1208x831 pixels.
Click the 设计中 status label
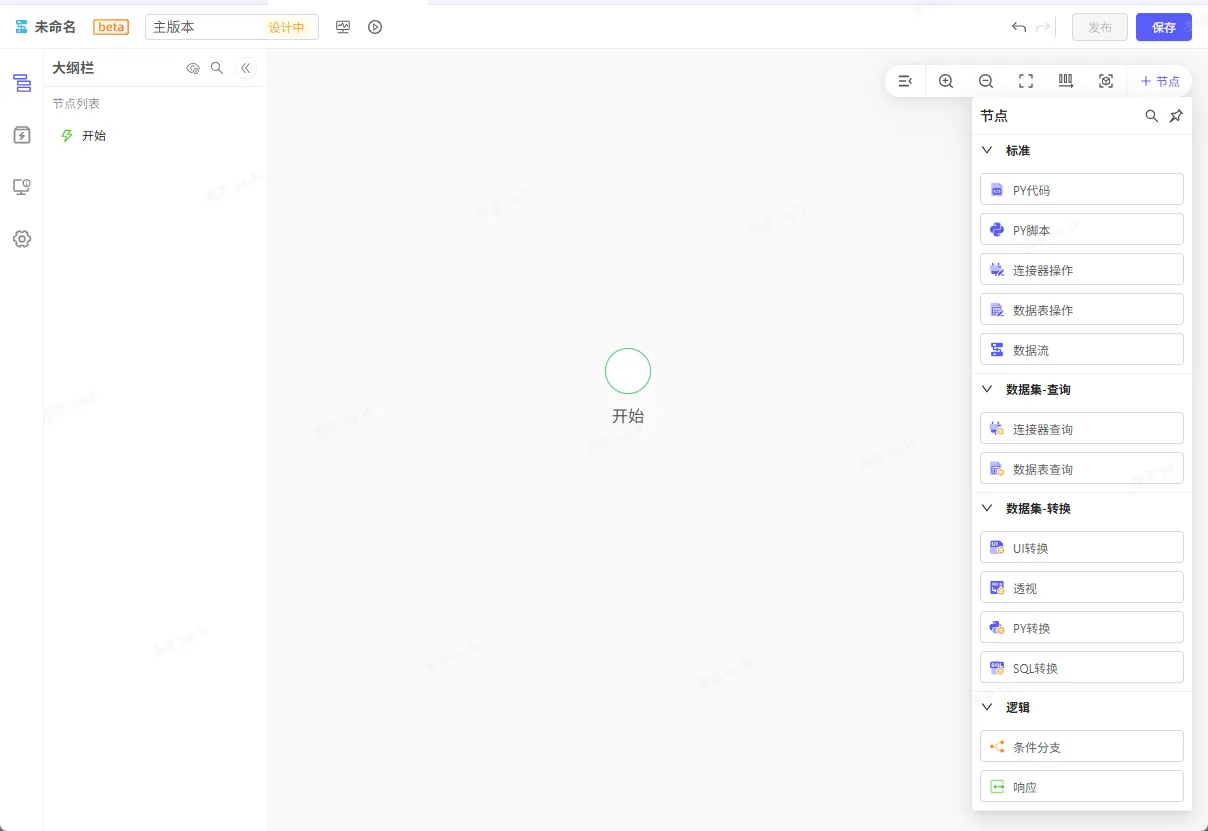tap(286, 28)
